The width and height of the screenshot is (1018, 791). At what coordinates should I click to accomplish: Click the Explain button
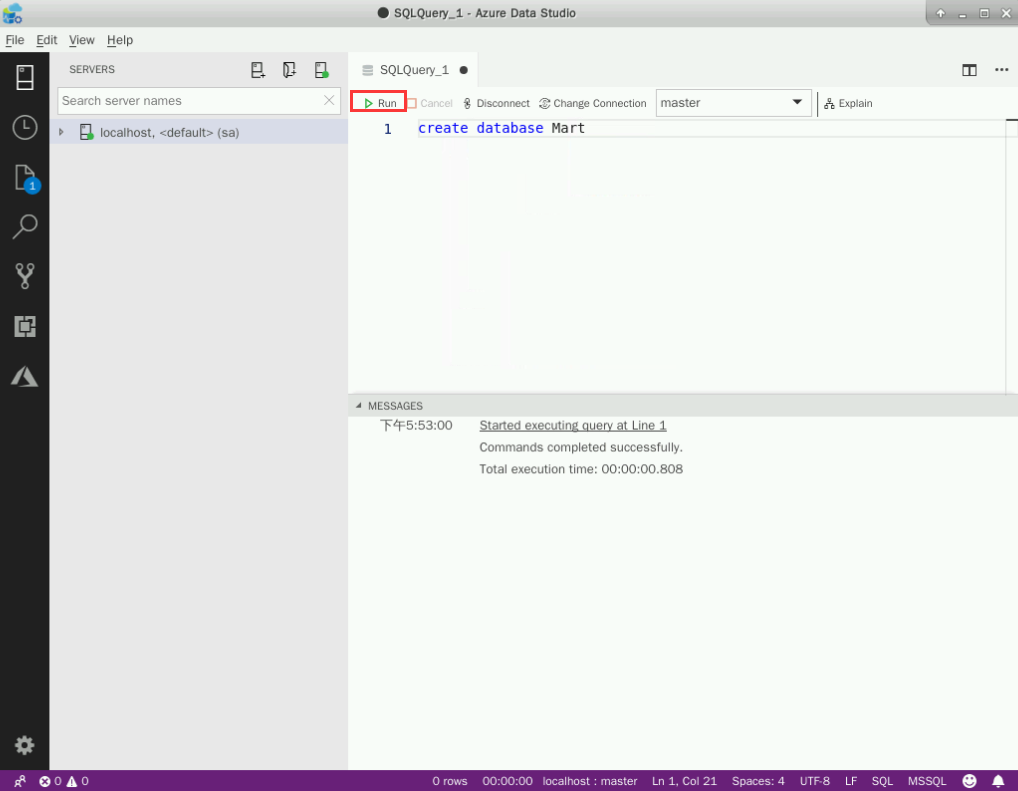(848, 103)
